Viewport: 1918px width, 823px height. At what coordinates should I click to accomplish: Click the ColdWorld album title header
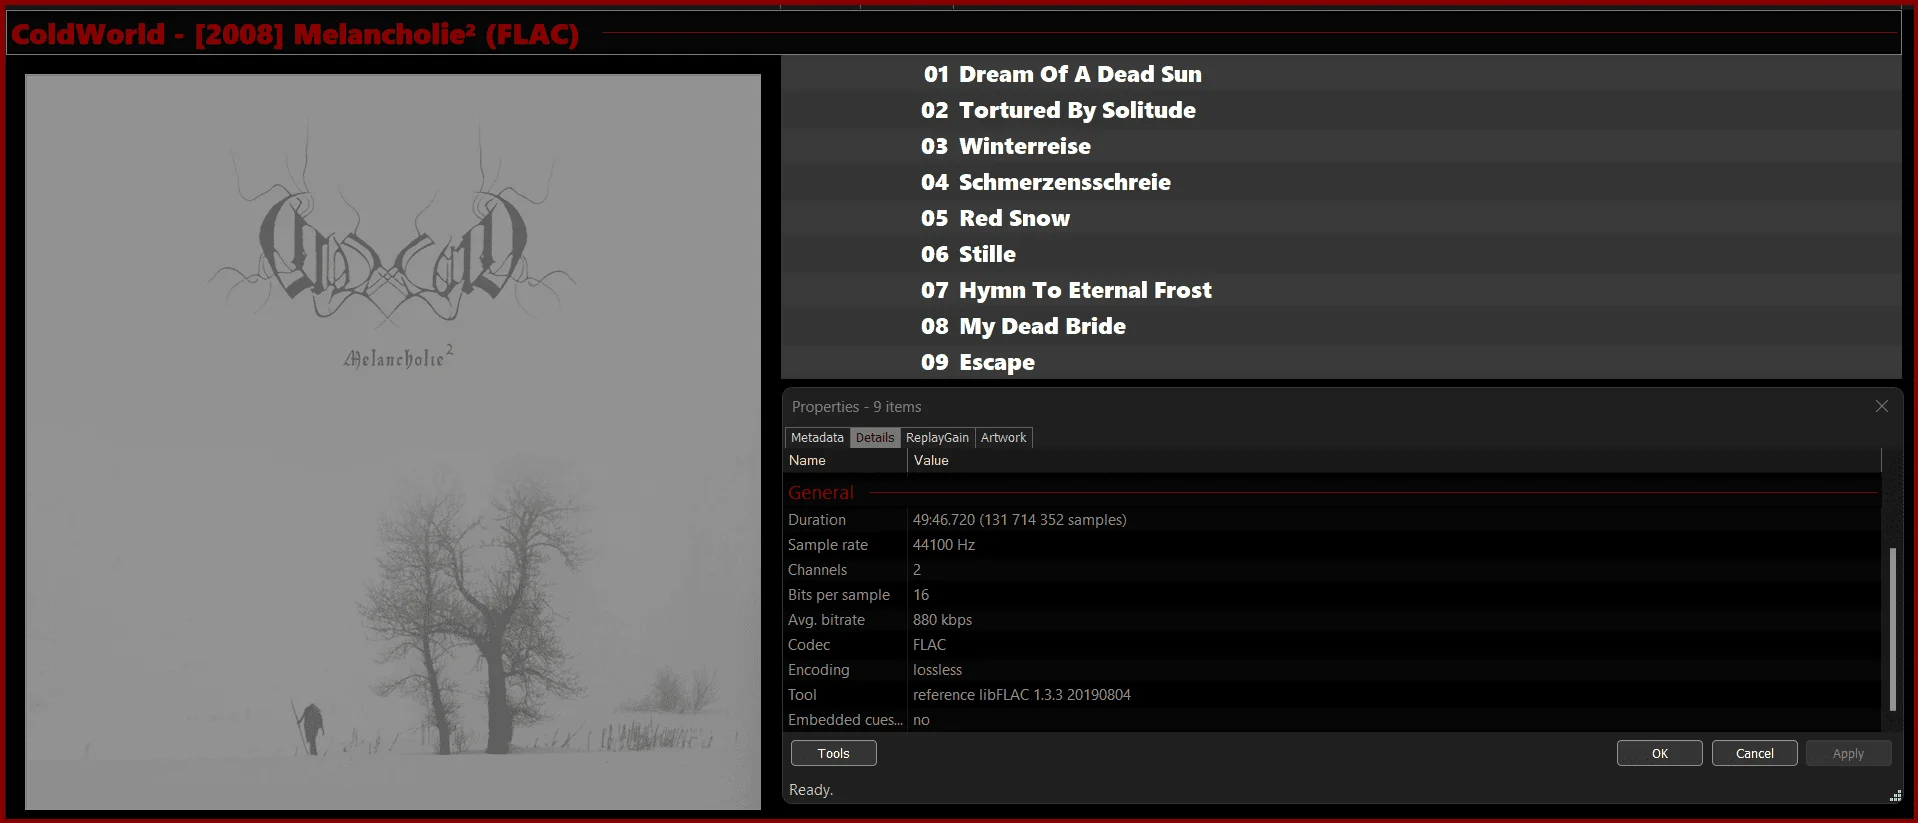tap(295, 35)
